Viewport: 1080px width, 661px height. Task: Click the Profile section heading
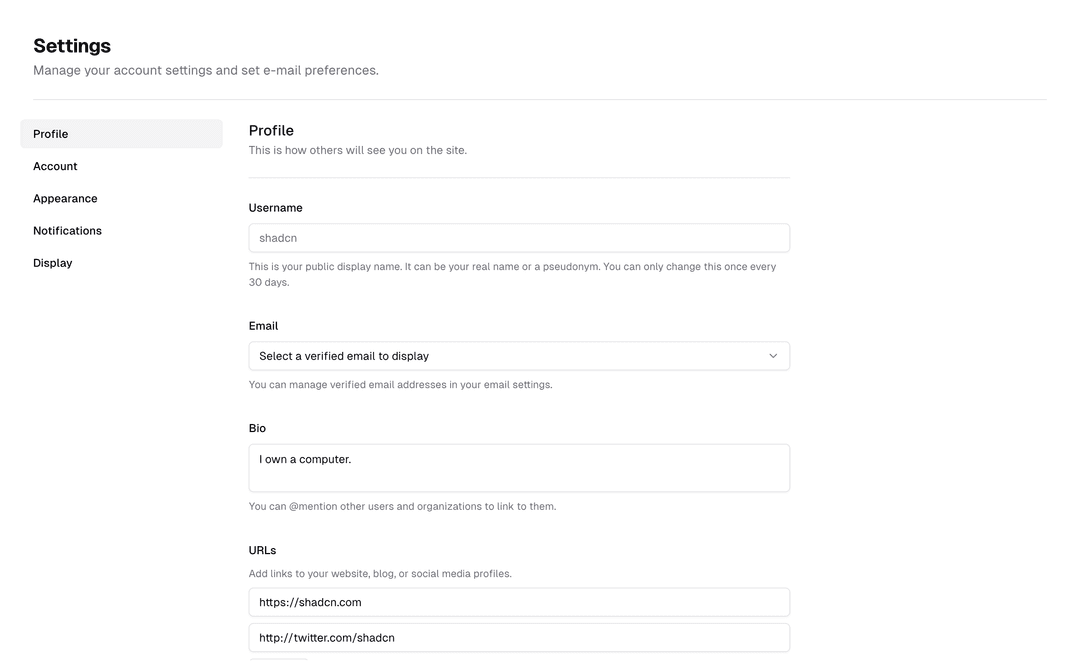(271, 130)
